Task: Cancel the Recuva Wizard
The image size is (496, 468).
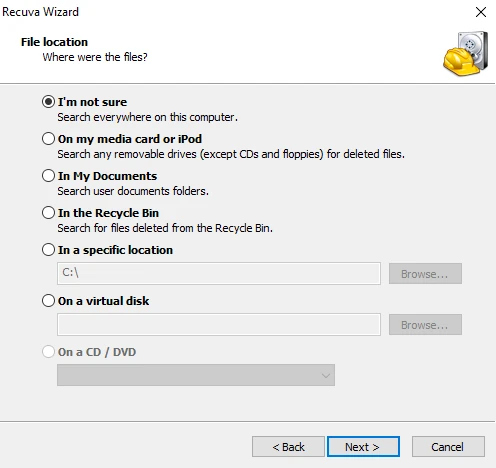Action: 448,447
